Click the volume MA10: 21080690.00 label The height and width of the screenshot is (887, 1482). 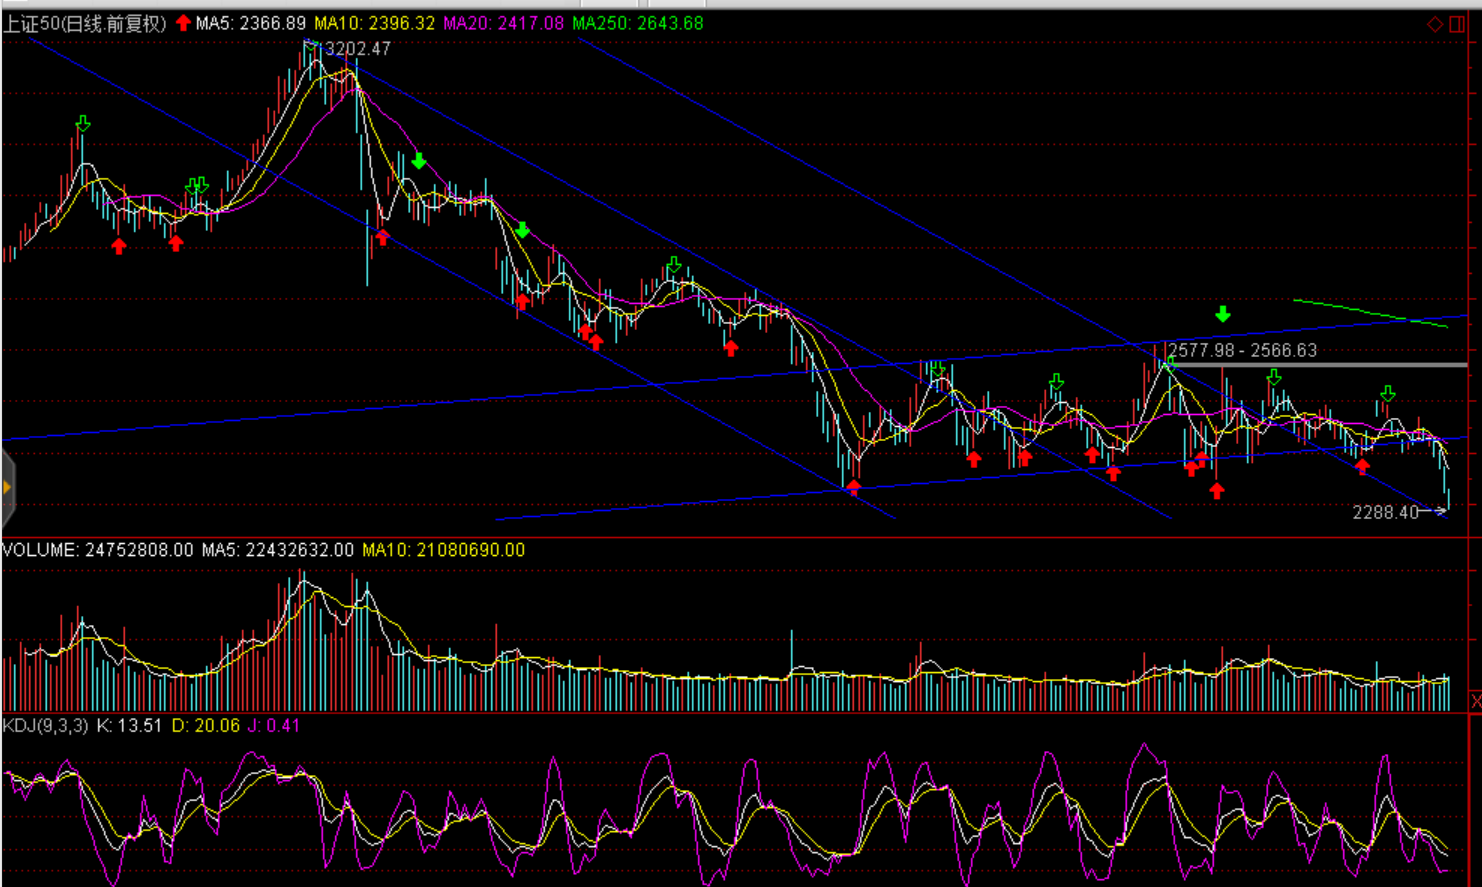443,550
